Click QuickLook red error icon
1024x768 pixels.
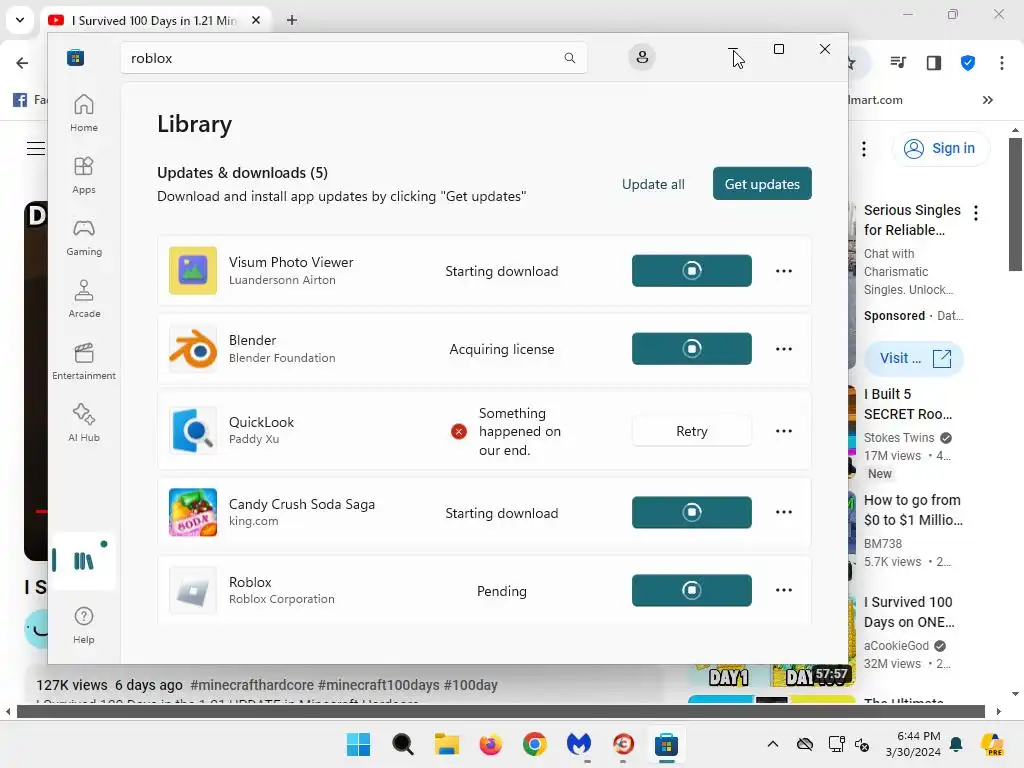pos(459,431)
